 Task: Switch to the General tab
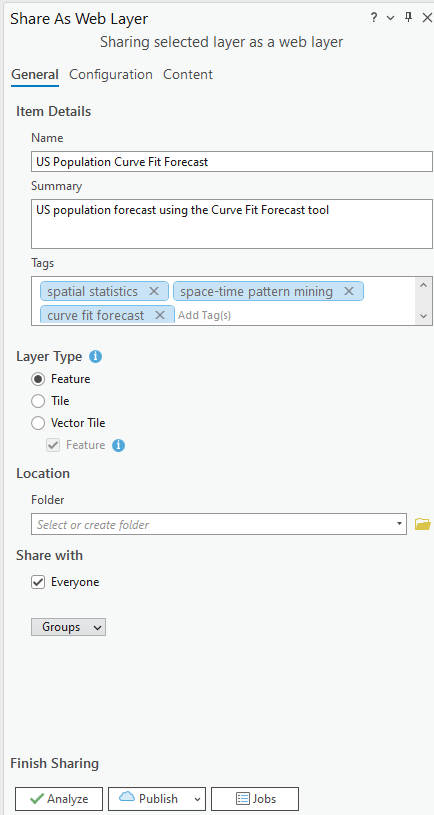pos(35,74)
